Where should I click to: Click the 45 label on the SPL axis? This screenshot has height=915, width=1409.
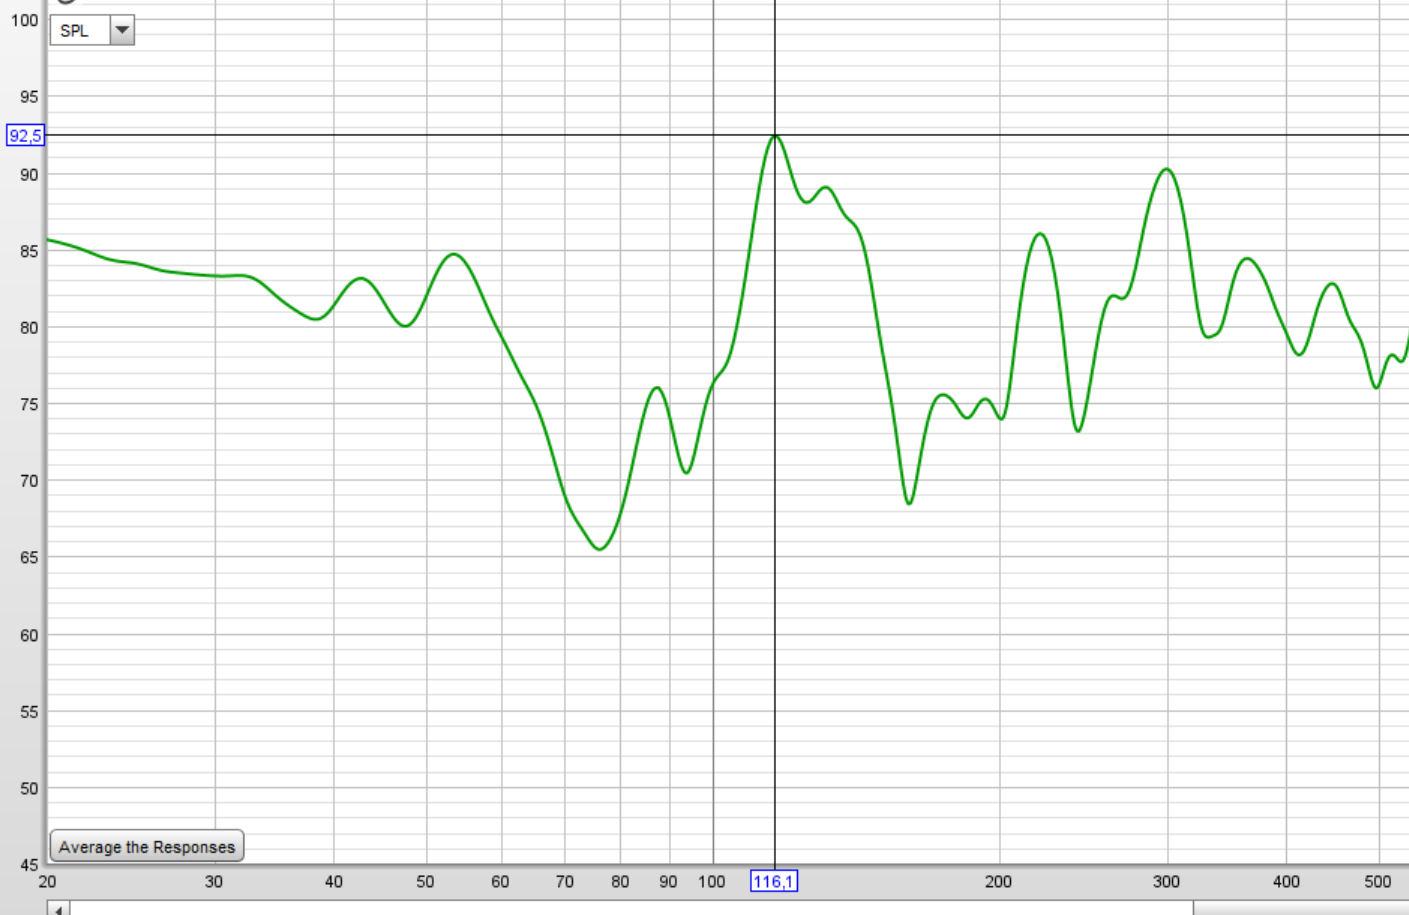pyautogui.click(x=28, y=865)
